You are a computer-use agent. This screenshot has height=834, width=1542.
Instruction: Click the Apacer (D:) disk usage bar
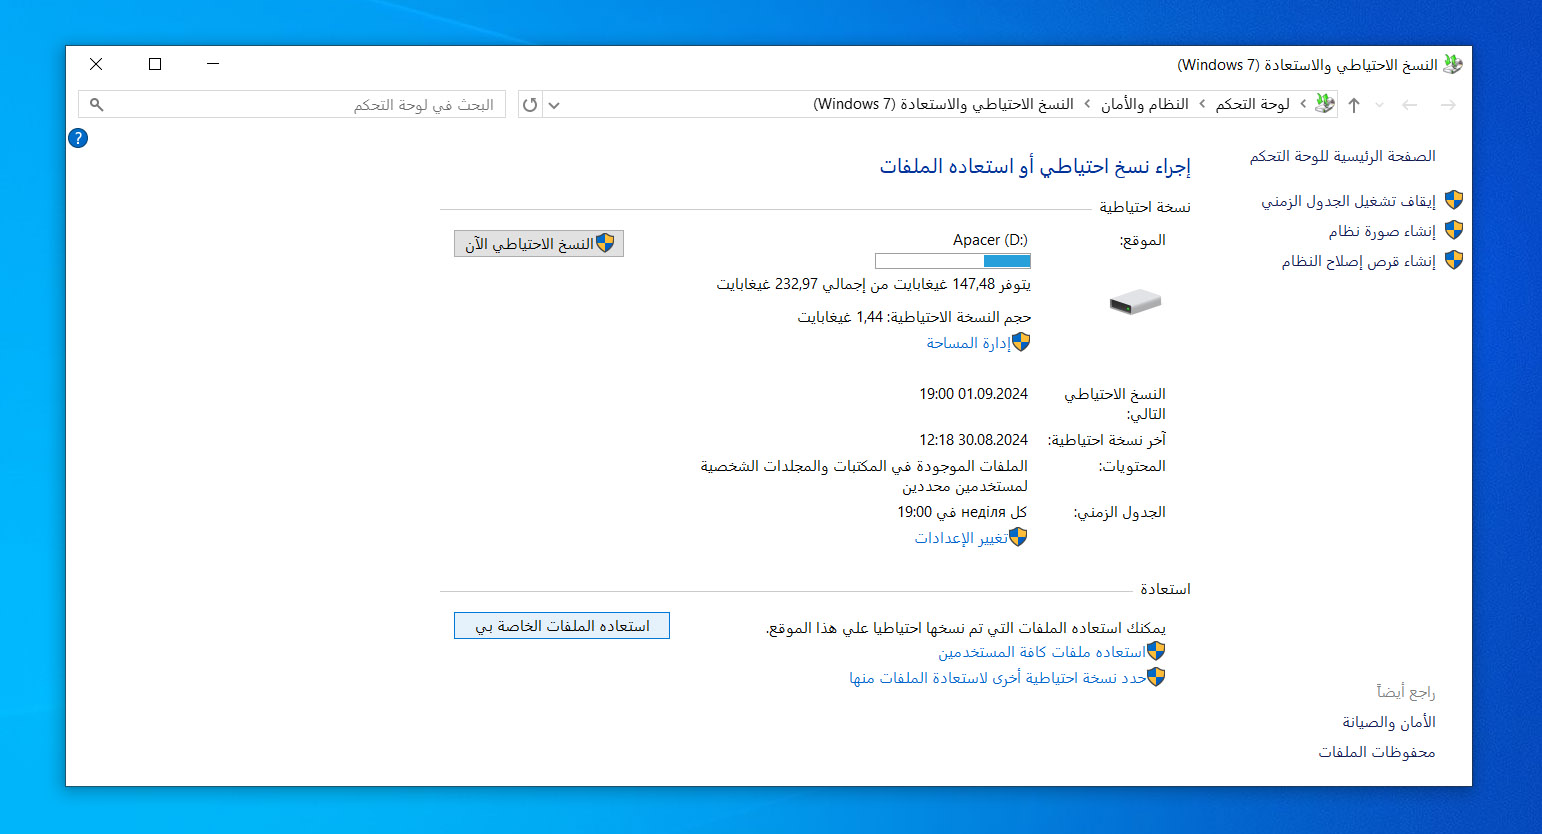coord(953,261)
